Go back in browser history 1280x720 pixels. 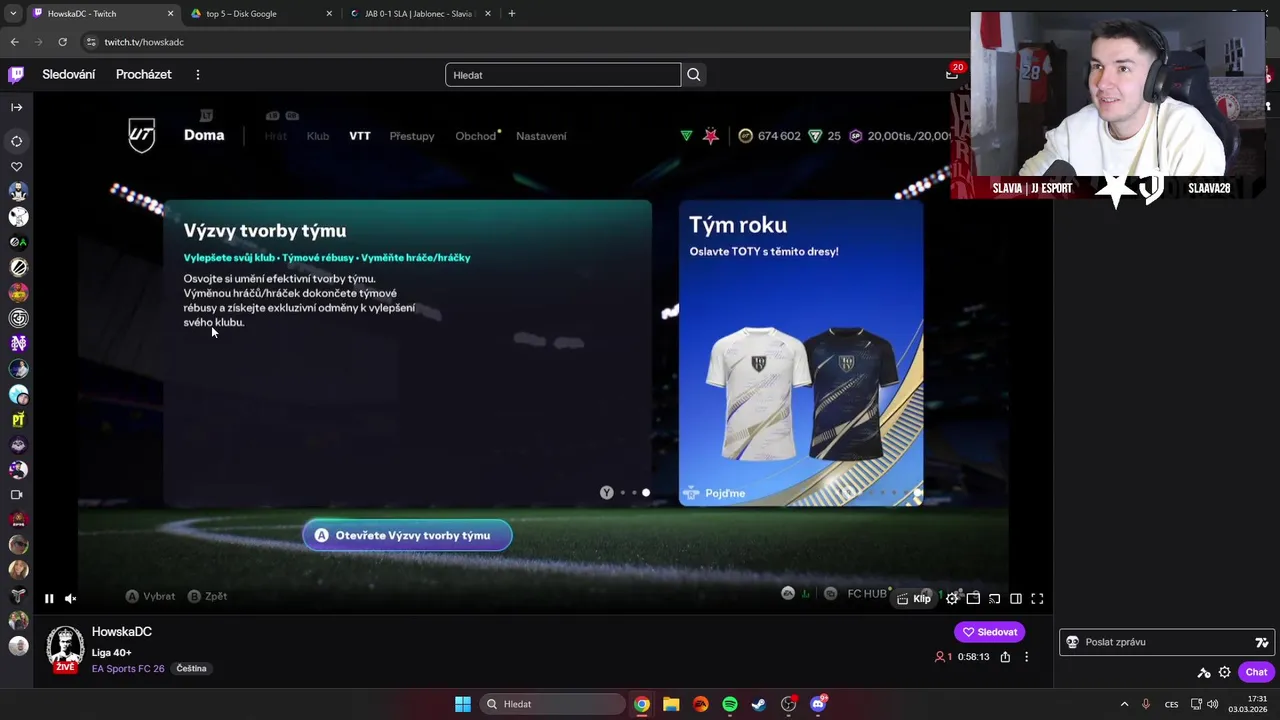[x=14, y=42]
